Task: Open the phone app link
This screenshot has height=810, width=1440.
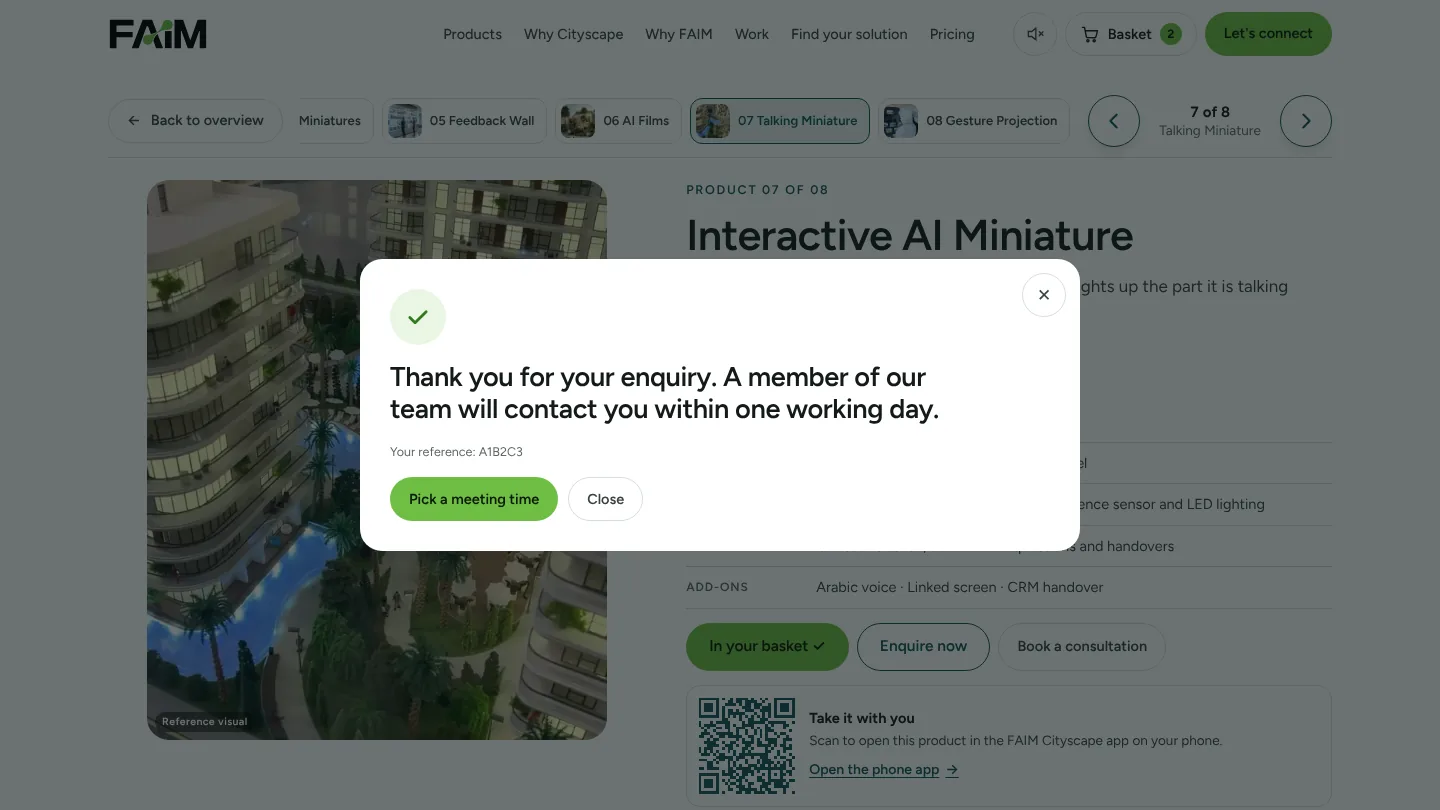Action: (884, 770)
